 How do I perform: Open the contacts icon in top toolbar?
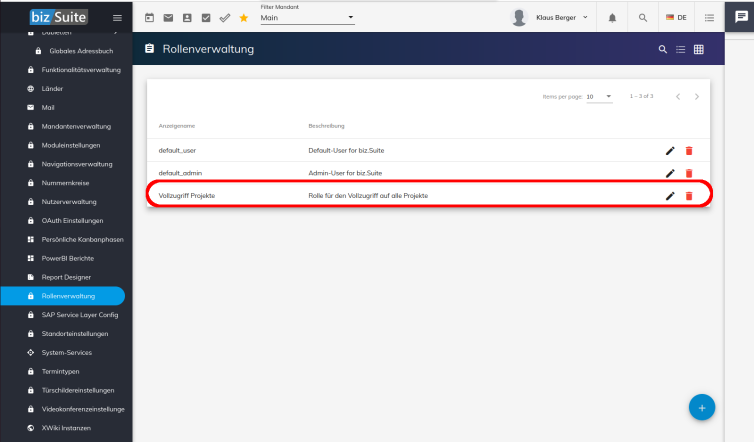pyautogui.click(x=187, y=18)
